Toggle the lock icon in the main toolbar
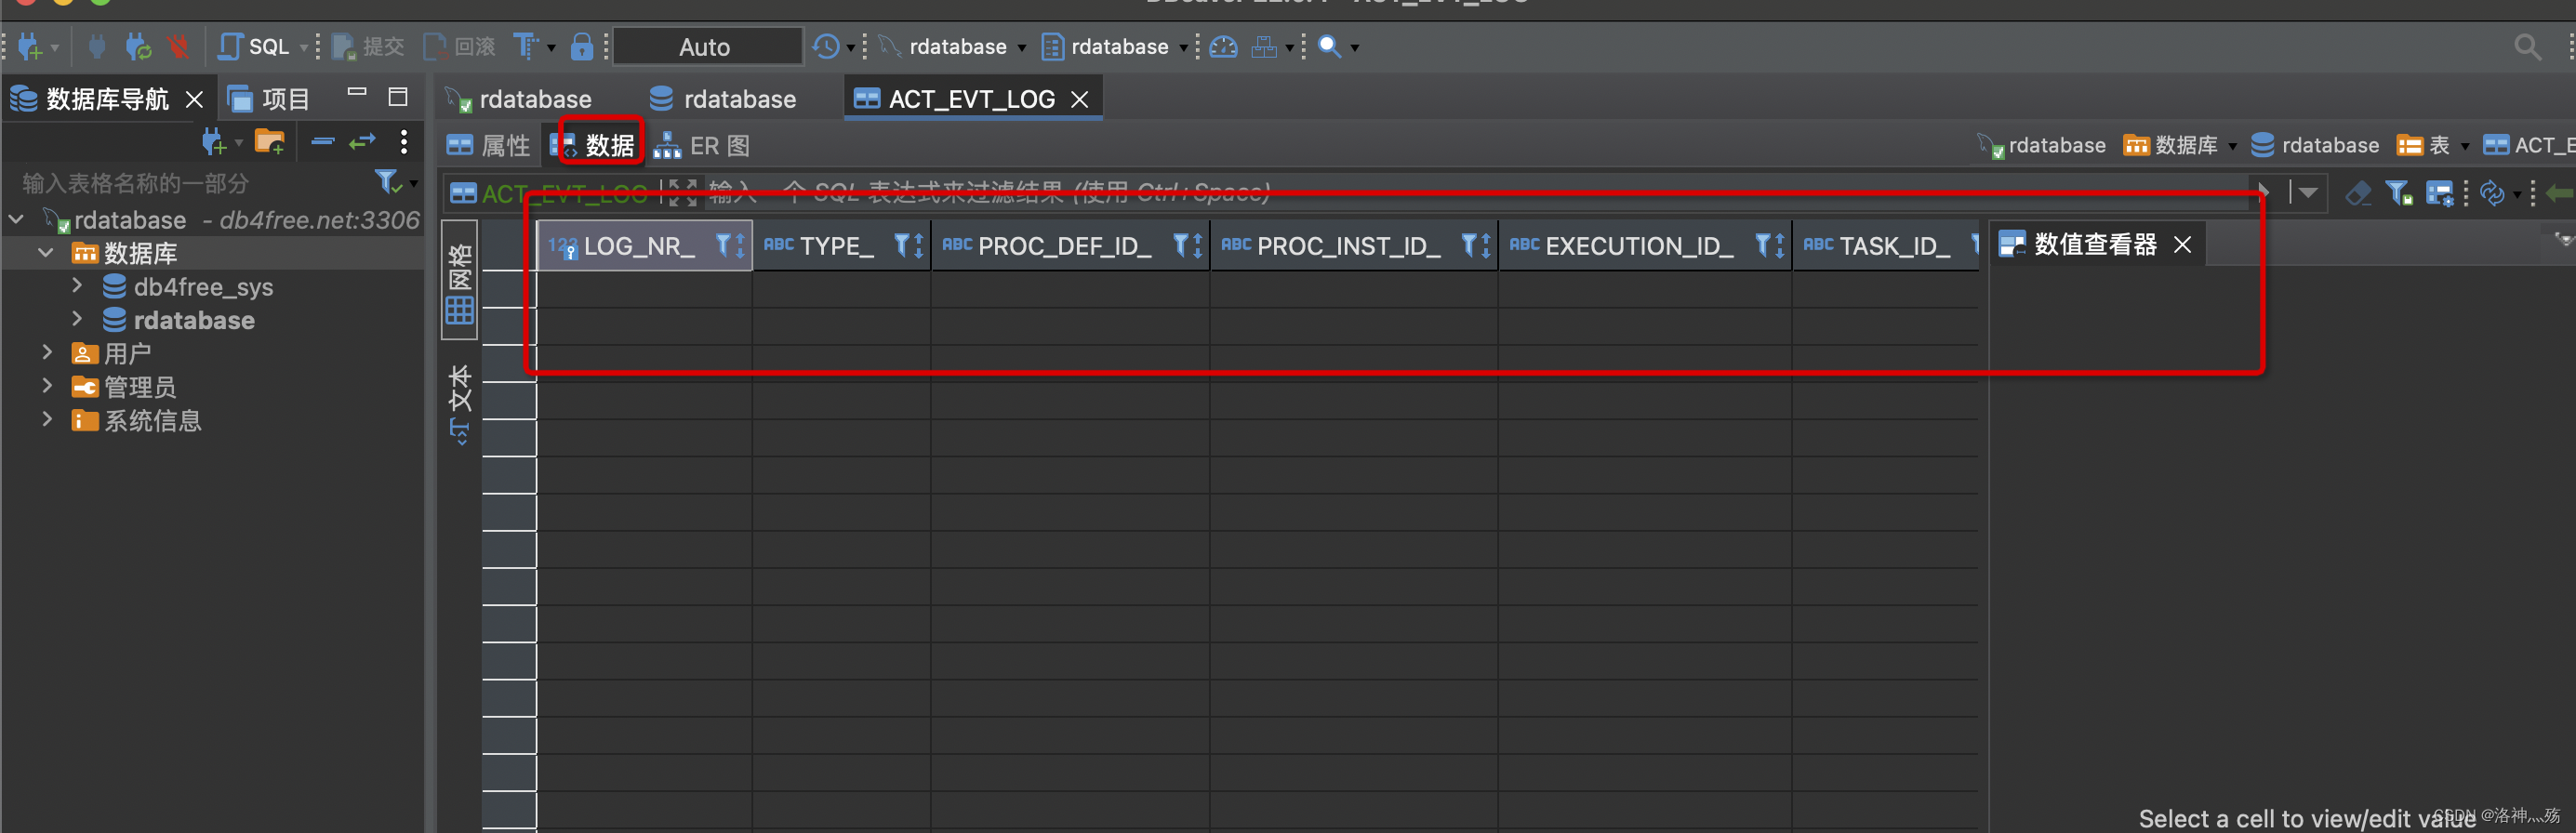Viewport: 2576px width, 833px height. [x=582, y=46]
